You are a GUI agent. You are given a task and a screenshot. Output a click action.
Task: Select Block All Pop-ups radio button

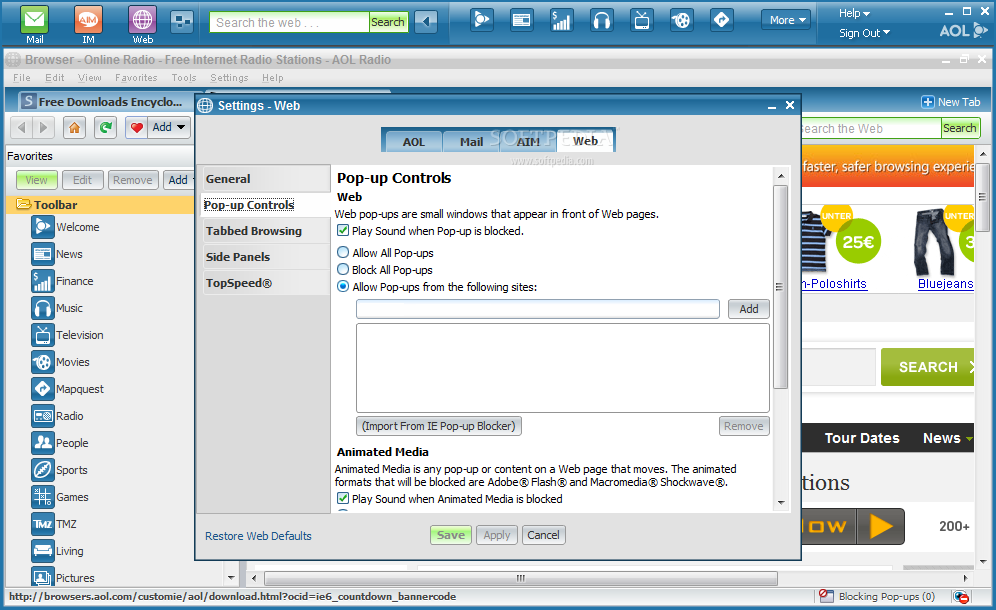[343, 269]
